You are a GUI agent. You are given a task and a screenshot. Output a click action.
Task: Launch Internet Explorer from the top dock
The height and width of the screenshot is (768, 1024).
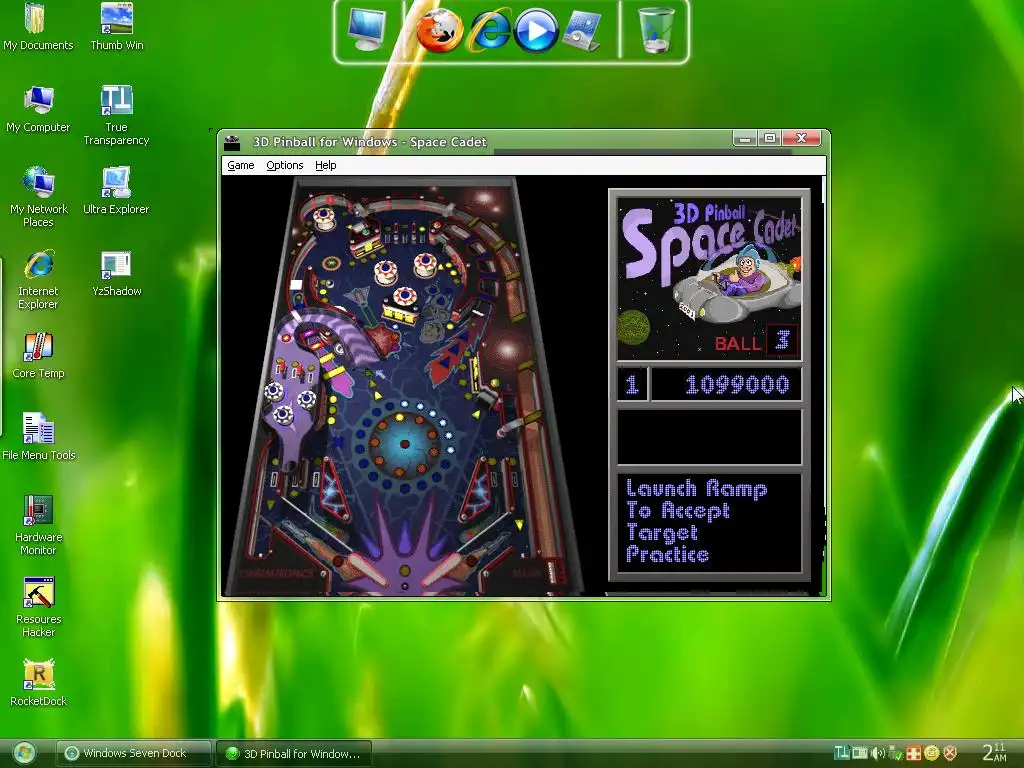click(x=490, y=31)
